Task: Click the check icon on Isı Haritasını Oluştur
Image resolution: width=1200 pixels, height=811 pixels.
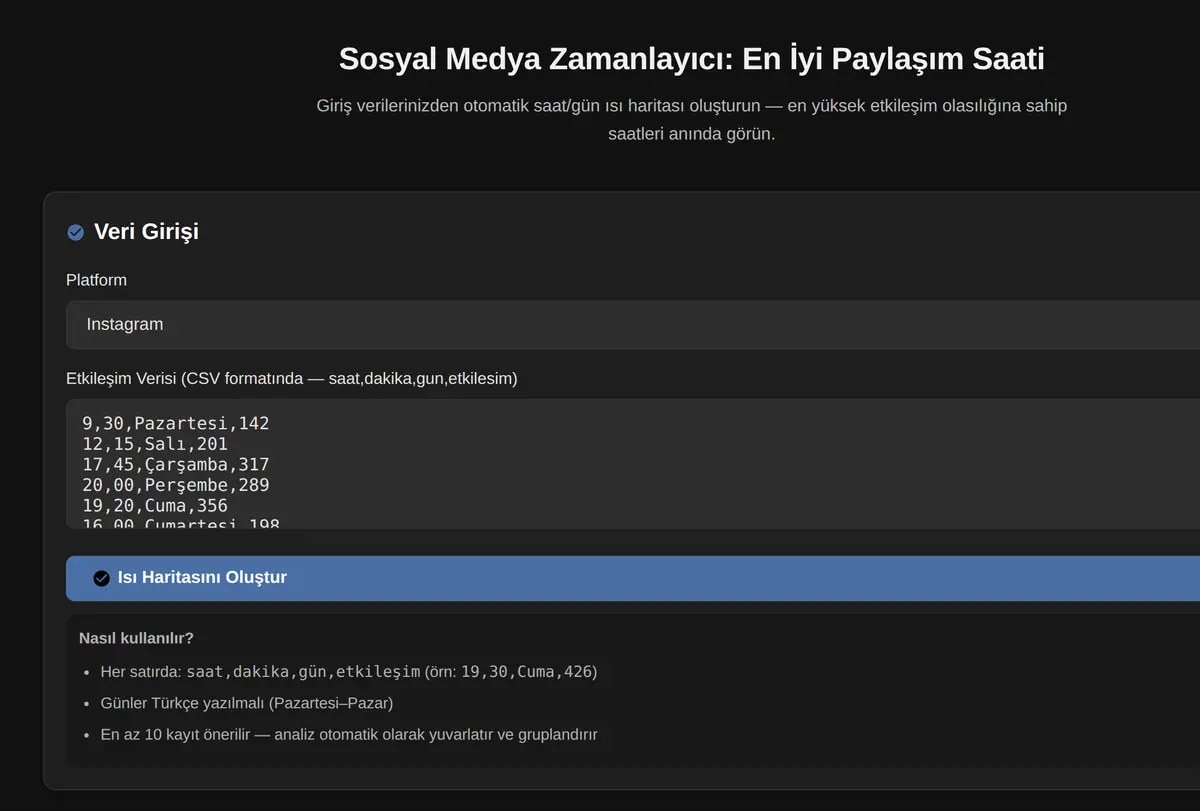Action: point(101,578)
